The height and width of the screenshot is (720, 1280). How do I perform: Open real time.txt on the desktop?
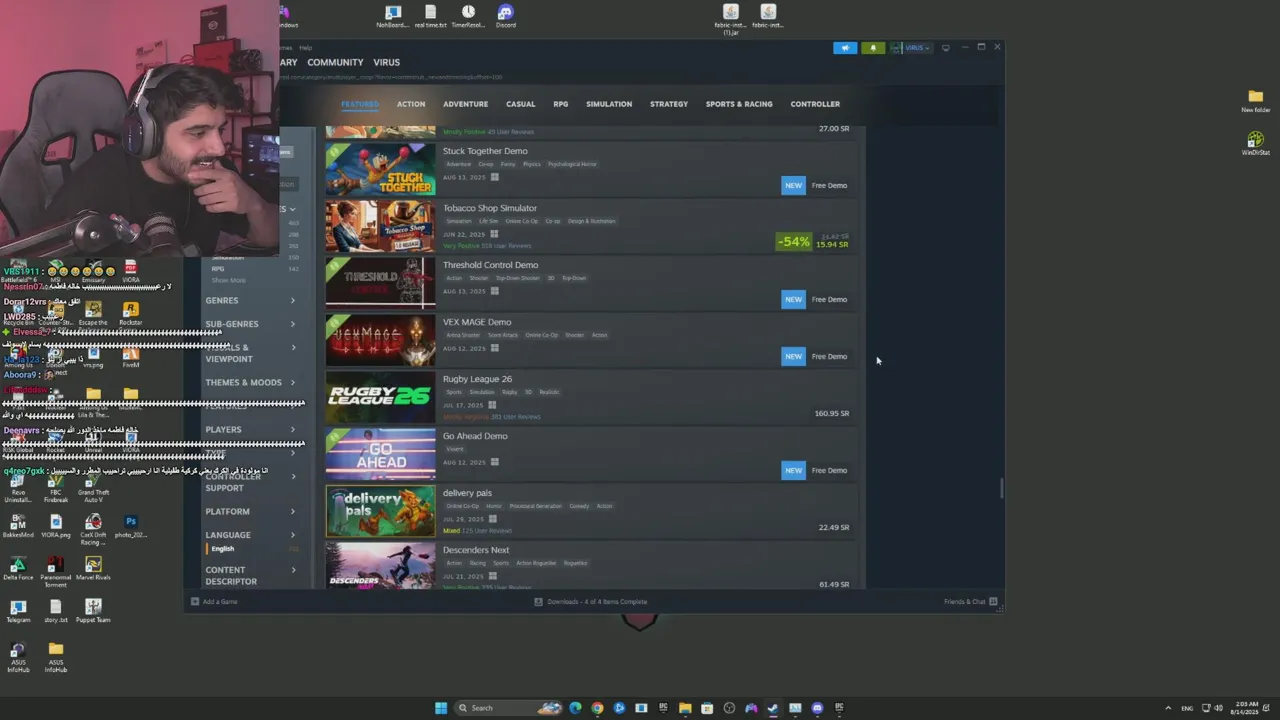point(430,17)
